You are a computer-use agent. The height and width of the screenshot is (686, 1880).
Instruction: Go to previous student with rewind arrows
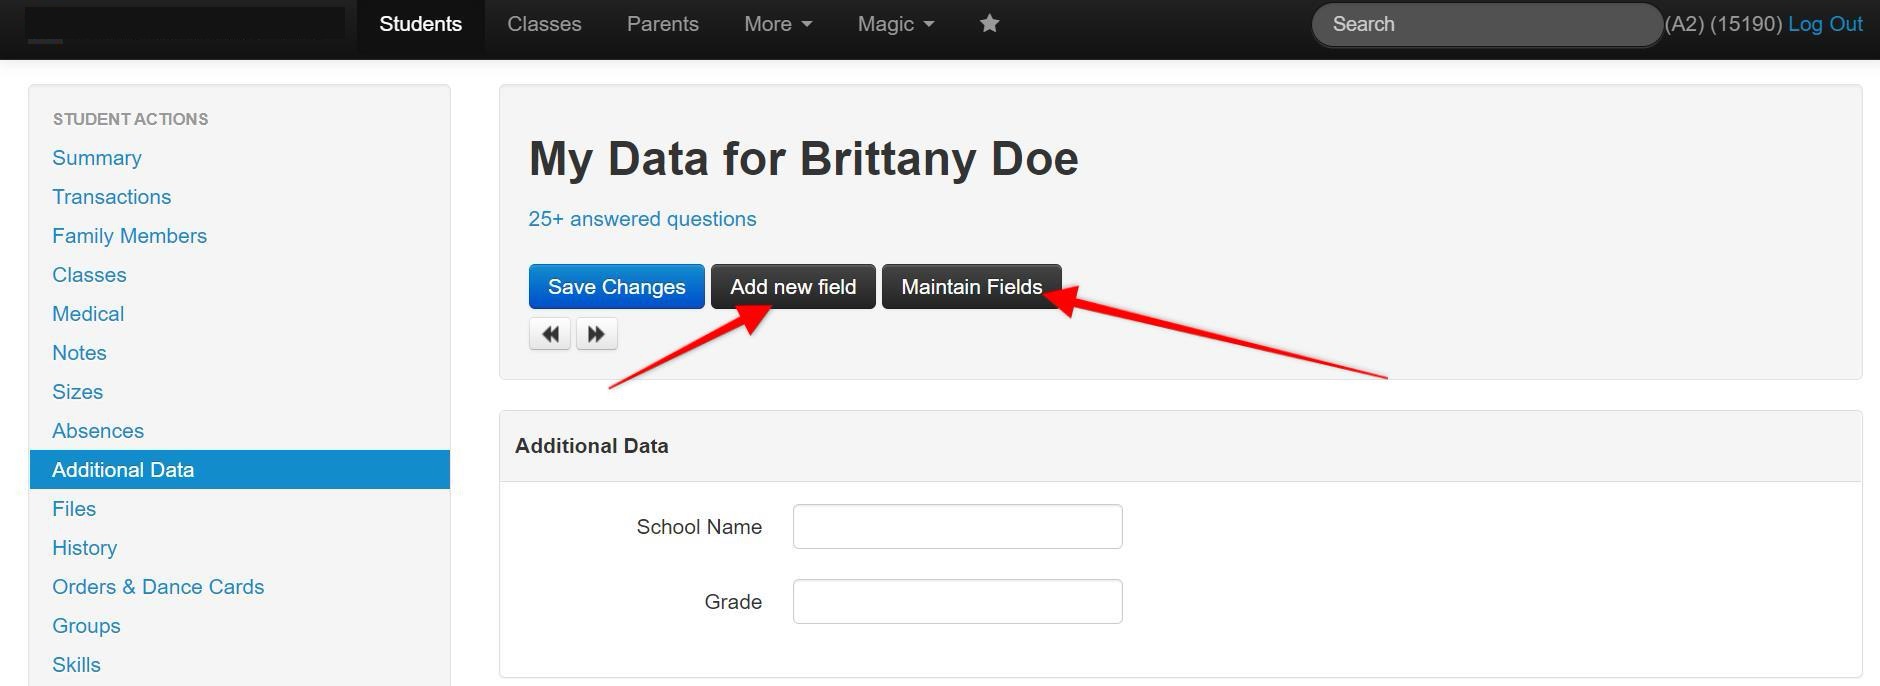550,334
